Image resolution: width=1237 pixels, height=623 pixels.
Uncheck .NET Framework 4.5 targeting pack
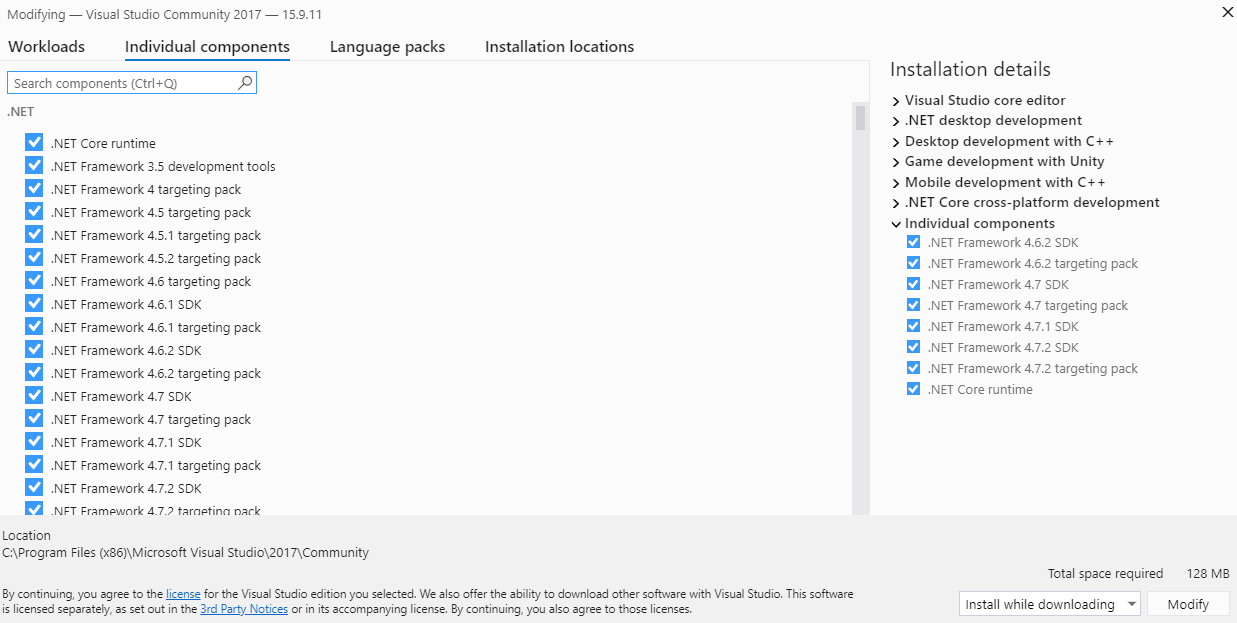coord(35,212)
